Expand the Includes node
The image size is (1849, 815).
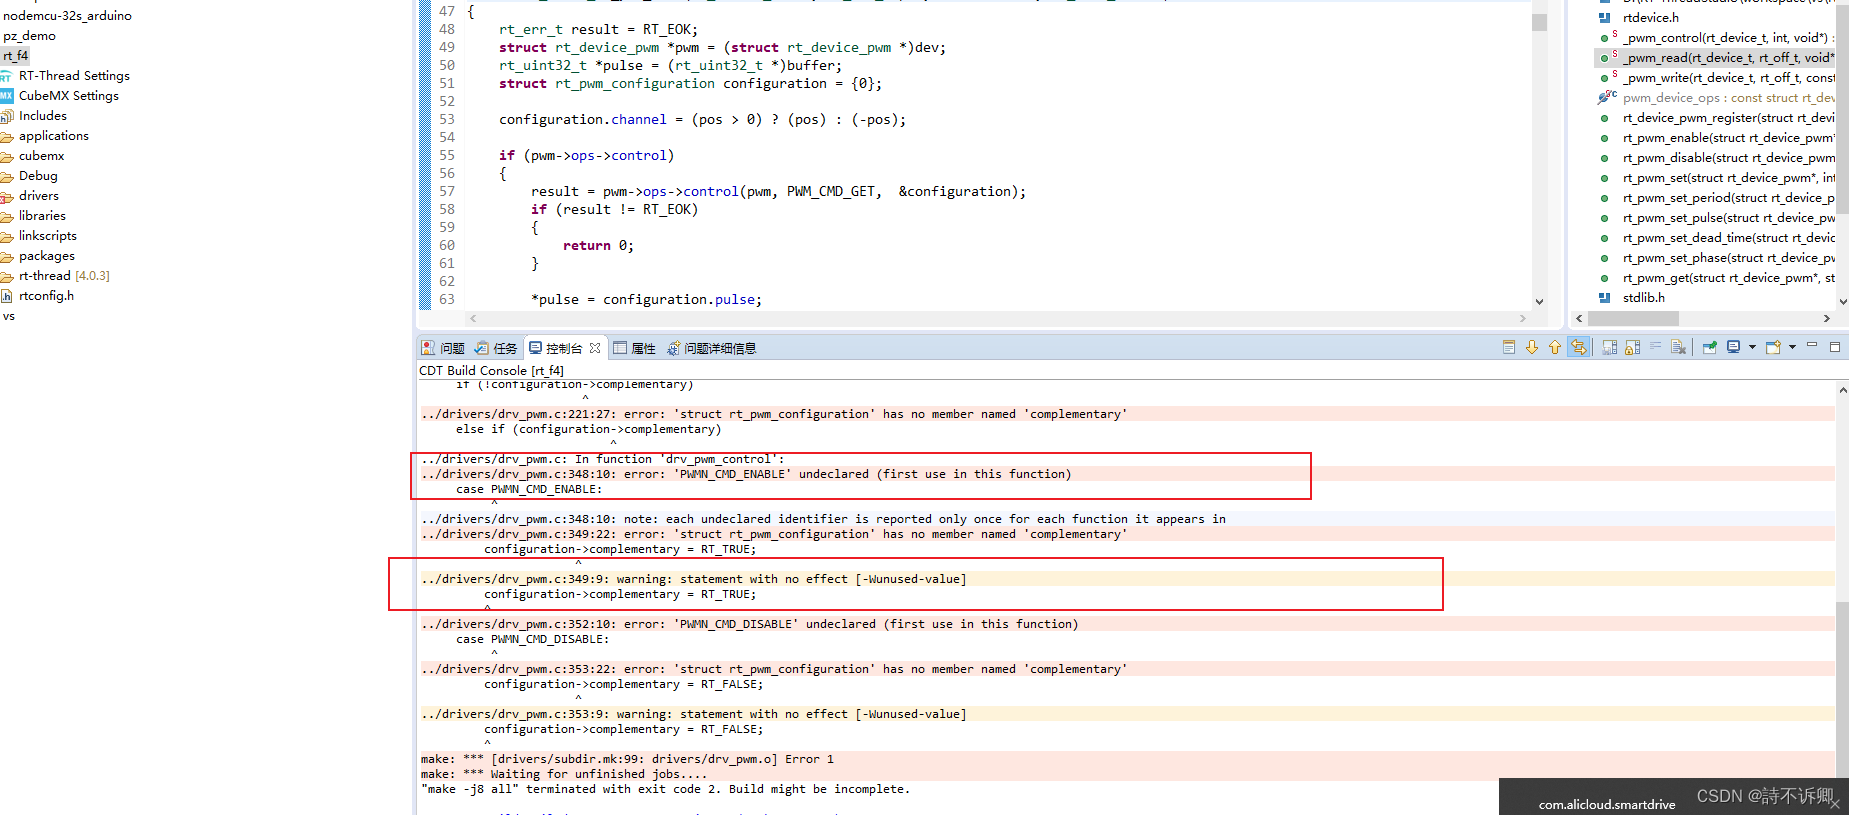43,116
